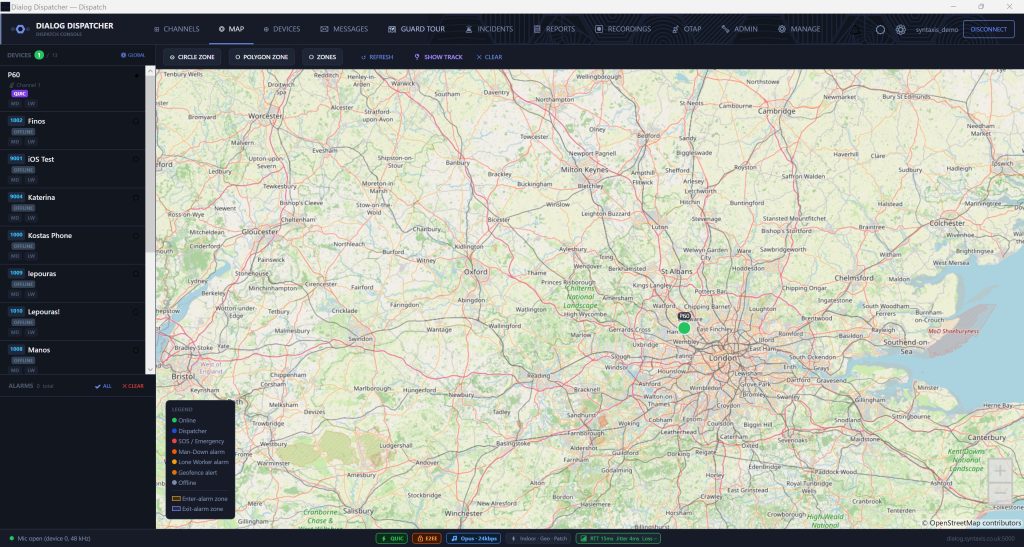Click the Opus 24kbps codec badge

[473, 539]
